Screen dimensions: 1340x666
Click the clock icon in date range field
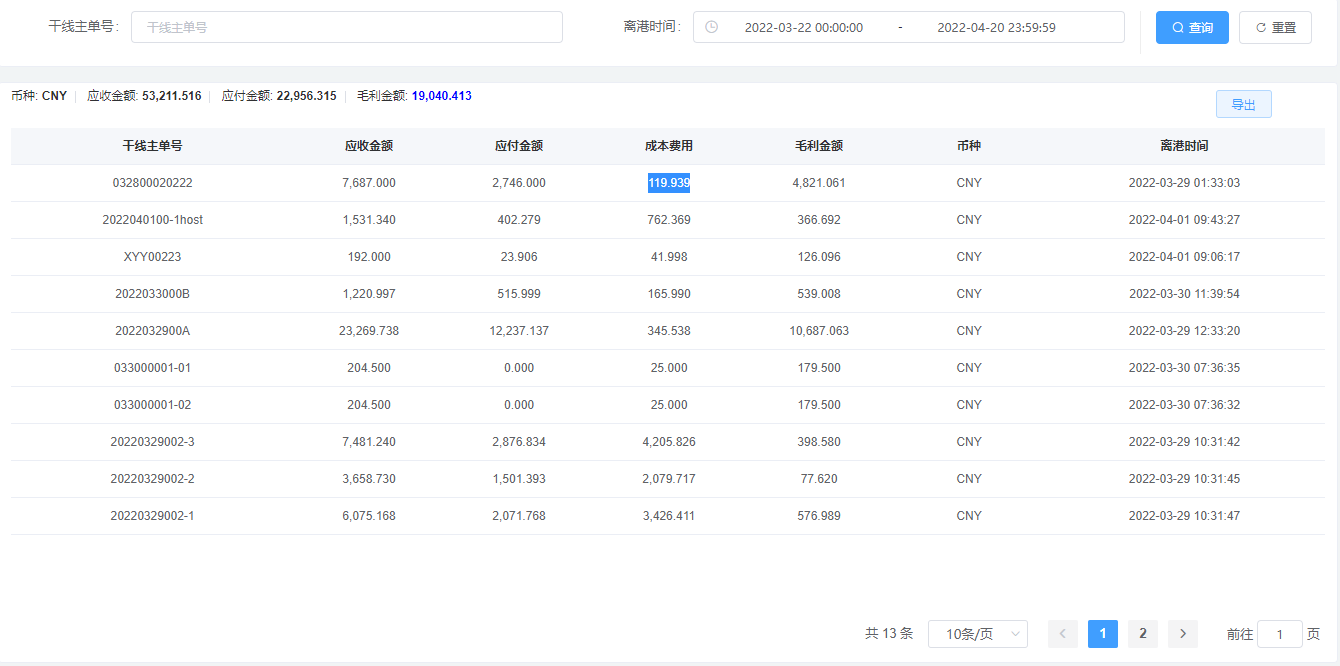point(711,27)
